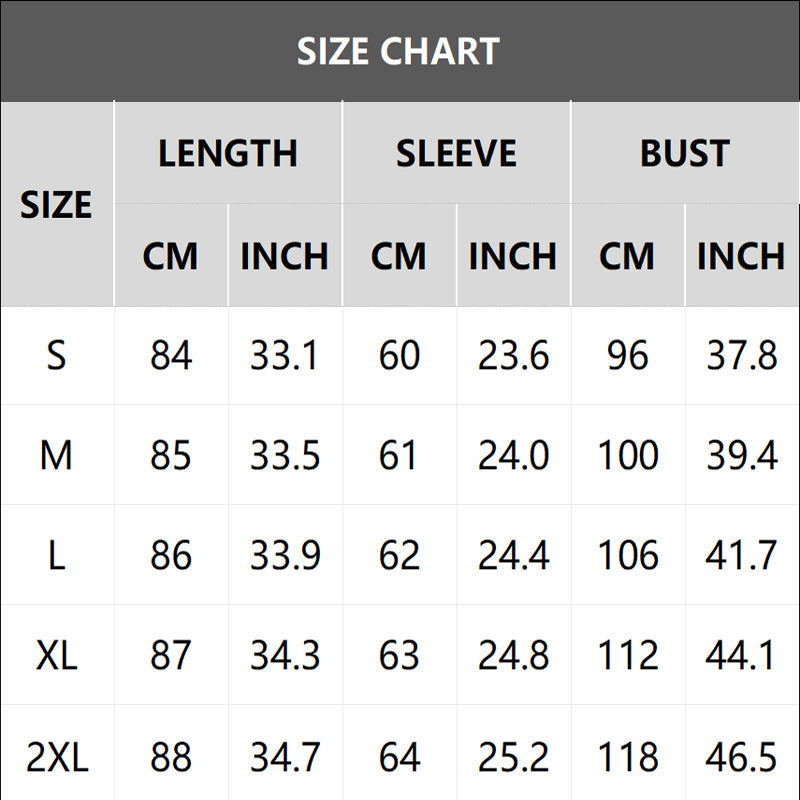The width and height of the screenshot is (800, 800).
Task: Click the 112 cm bust cell
Action: click(627, 656)
